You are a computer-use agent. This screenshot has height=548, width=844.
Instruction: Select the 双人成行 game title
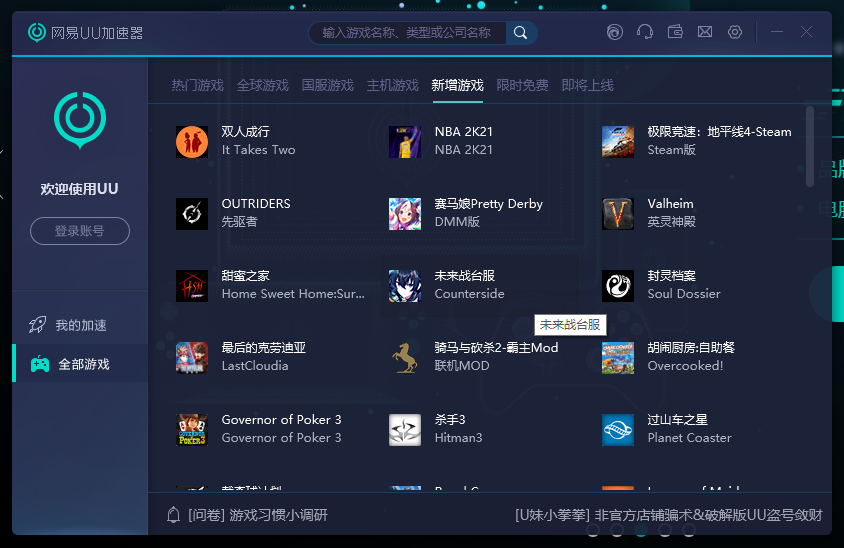[x=245, y=131]
